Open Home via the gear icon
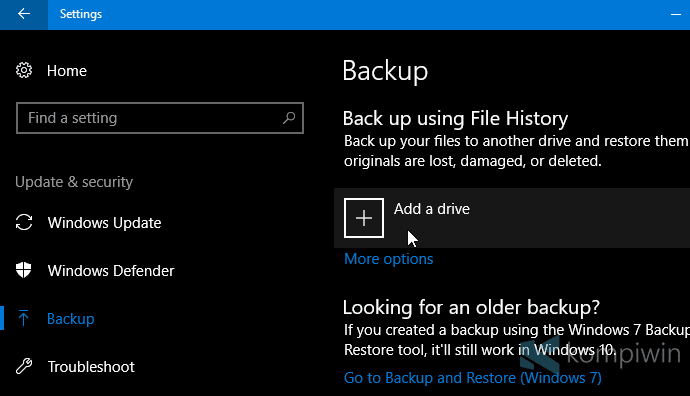The width and height of the screenshot is (690, 396). pyautogui.click(x=24, y=70)
